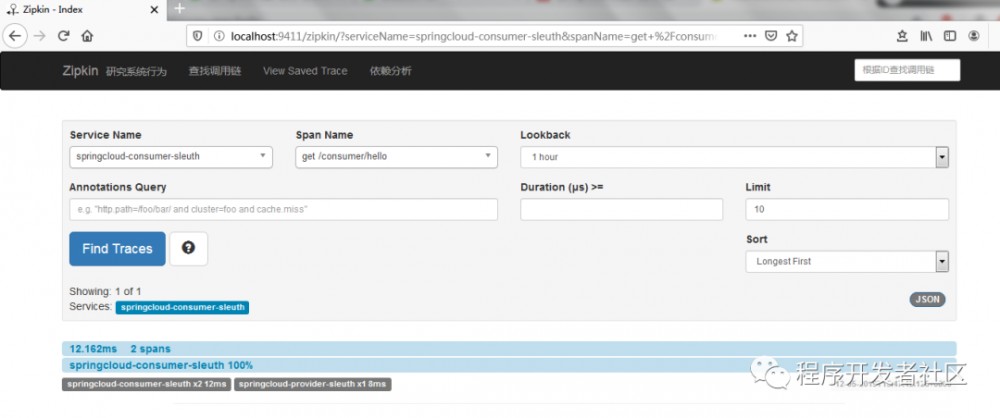This screenshot has width=1000, height=418.
Task: Open the browser Library icon
Action: [926, 36]
